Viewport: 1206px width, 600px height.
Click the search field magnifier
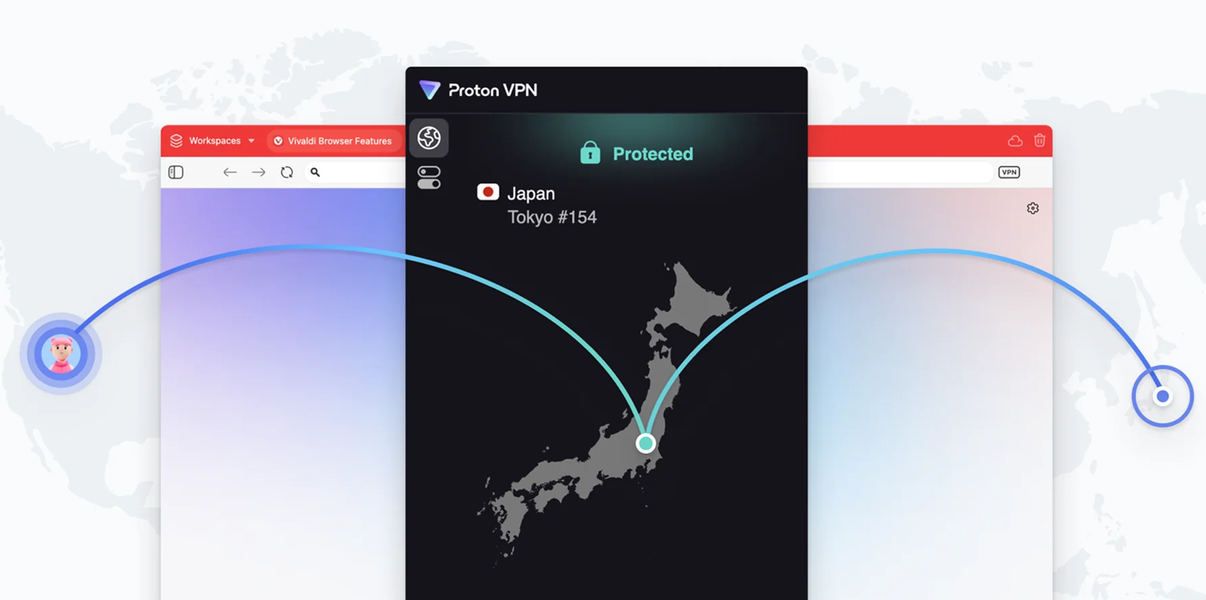(315, 172)
